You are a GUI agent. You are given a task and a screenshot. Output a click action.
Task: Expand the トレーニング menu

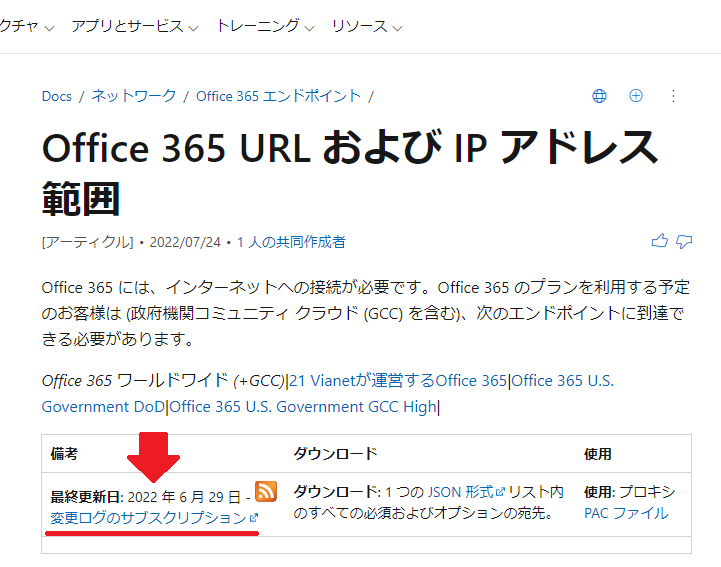pos(265,26)
